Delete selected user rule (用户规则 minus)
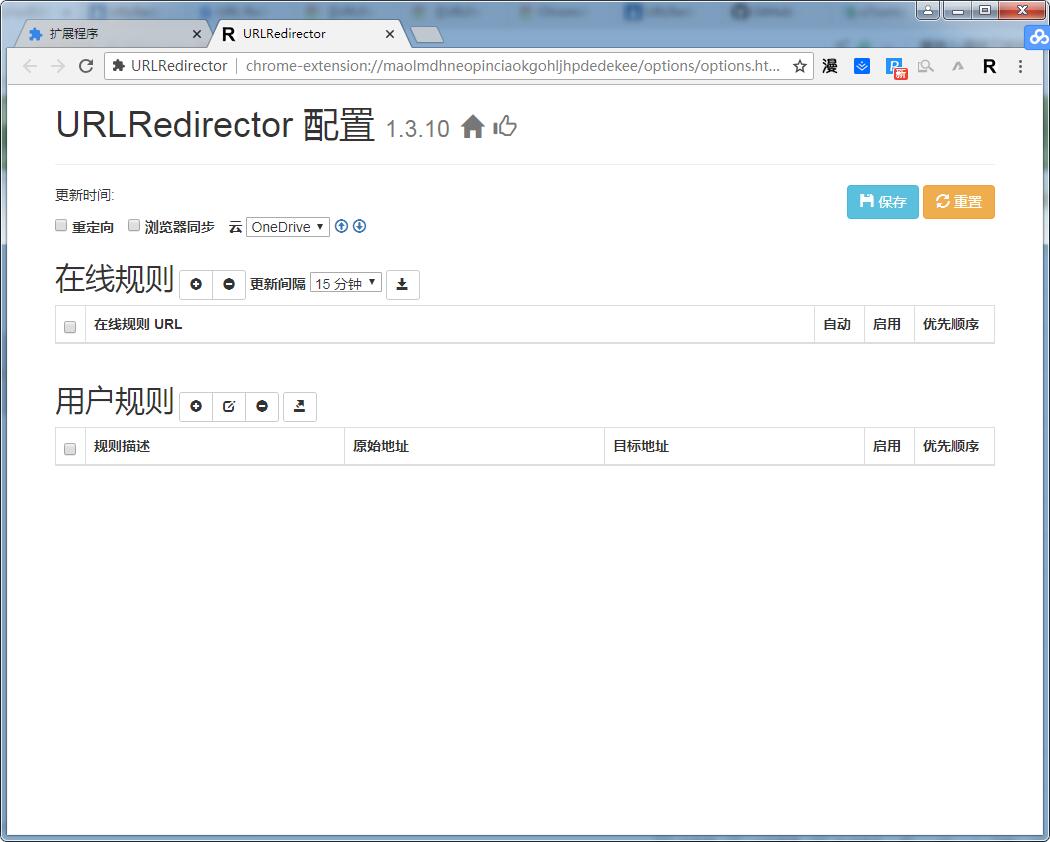Screen dimensions: 1050x842 [262, 407]
